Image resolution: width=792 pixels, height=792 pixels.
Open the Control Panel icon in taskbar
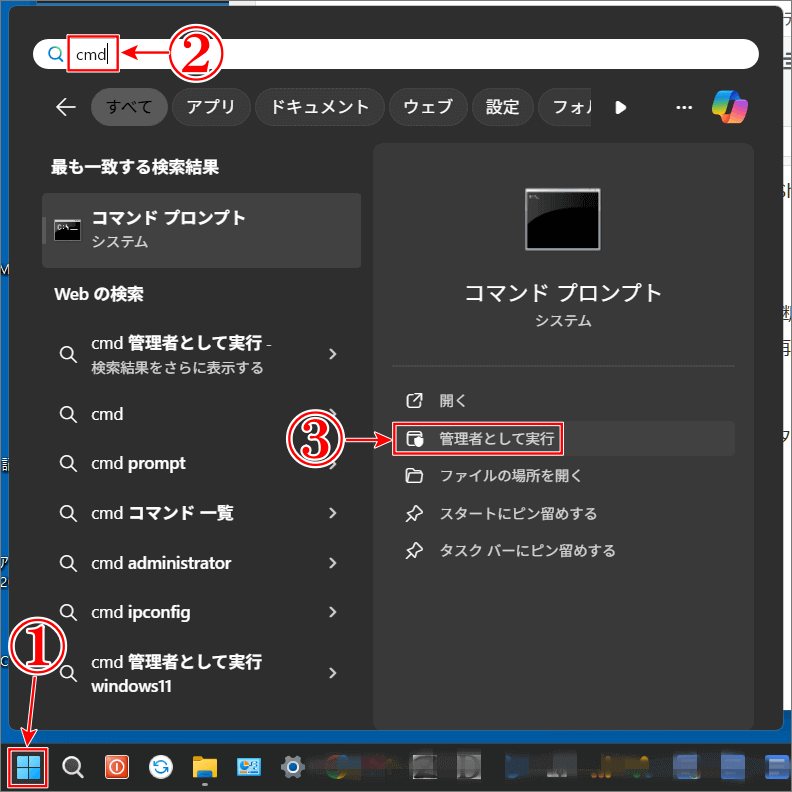click(249, 767)
